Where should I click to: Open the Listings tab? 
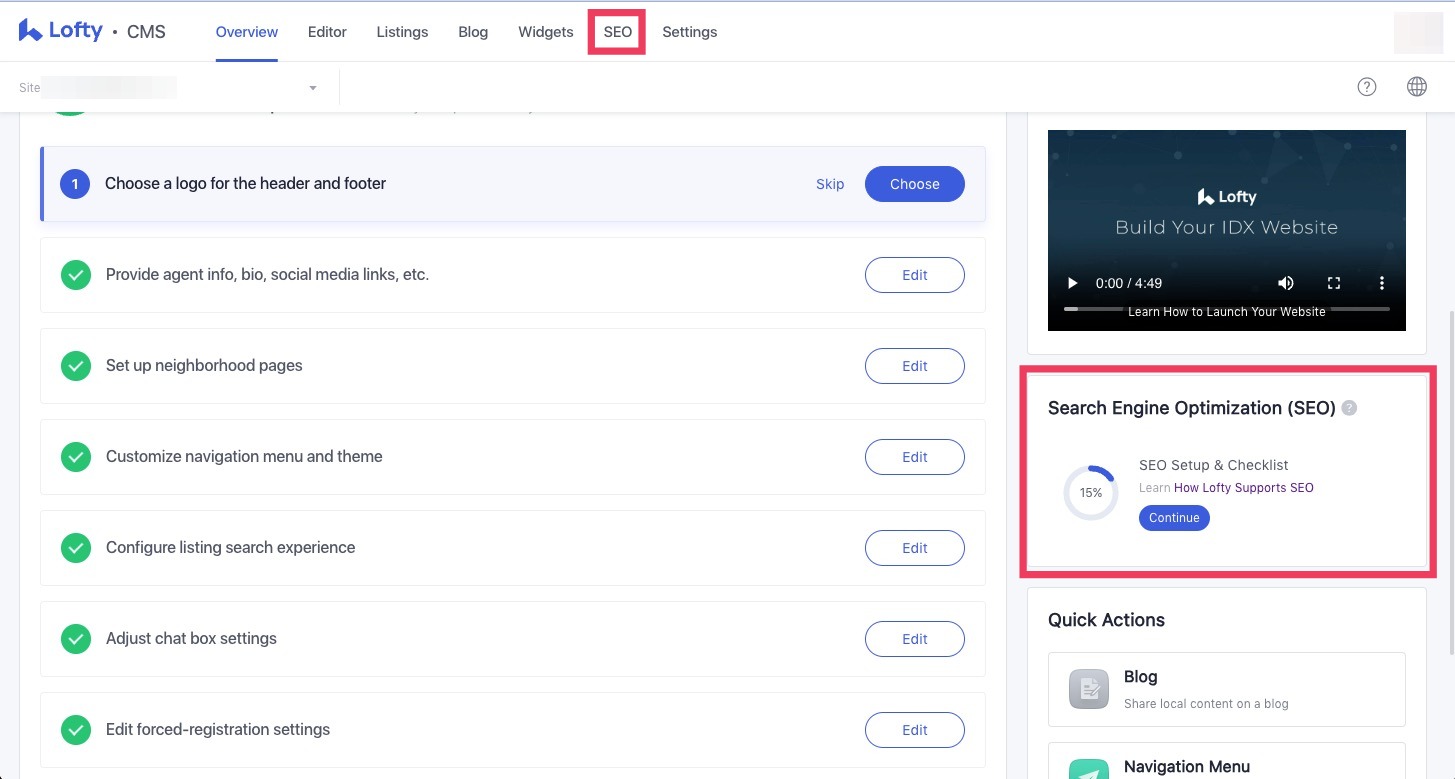coord(402,32)
